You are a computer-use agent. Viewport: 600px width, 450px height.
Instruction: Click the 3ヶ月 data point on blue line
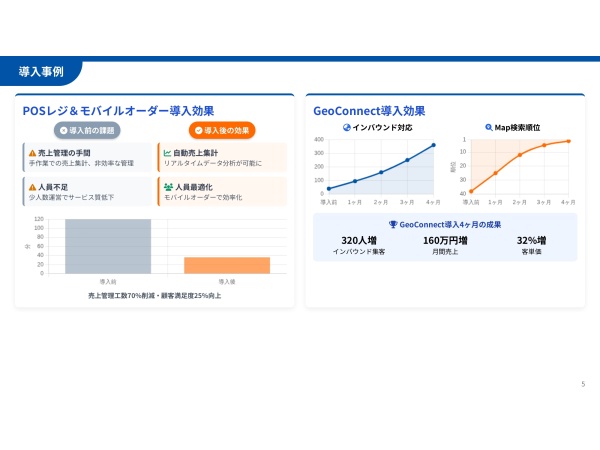click(407, 160)
